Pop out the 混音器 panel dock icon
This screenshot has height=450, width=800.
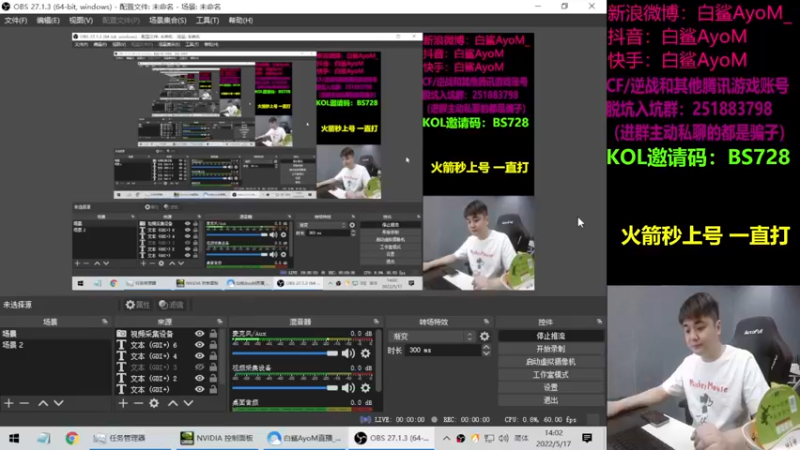(x=376, y=321)
